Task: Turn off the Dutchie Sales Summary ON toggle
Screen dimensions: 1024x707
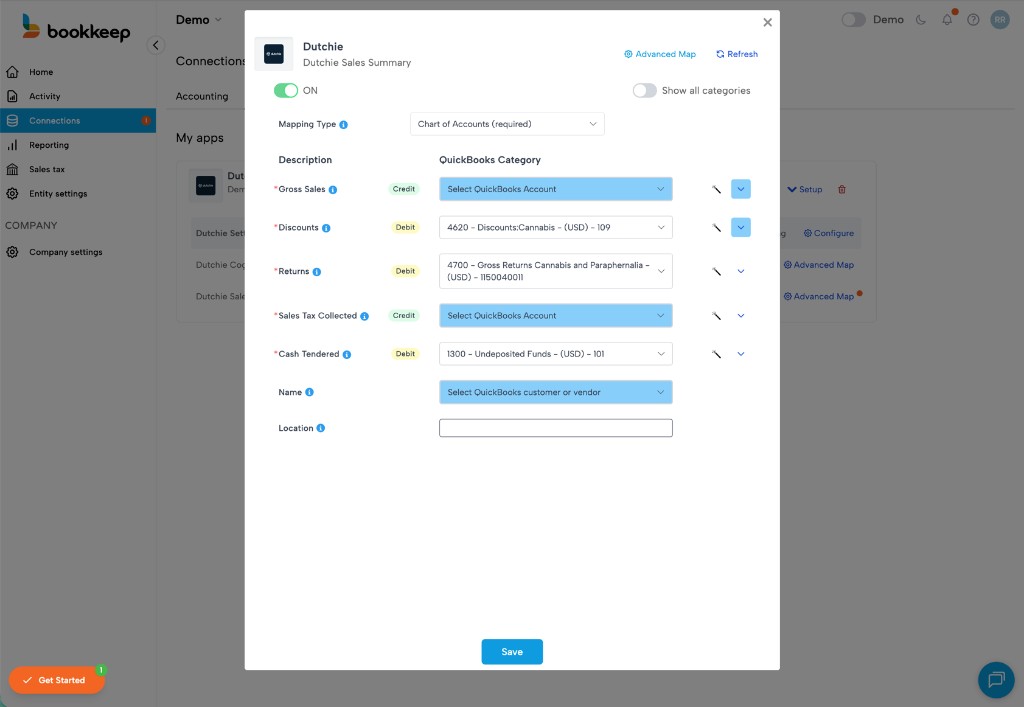Action: [x=286, y=91]
